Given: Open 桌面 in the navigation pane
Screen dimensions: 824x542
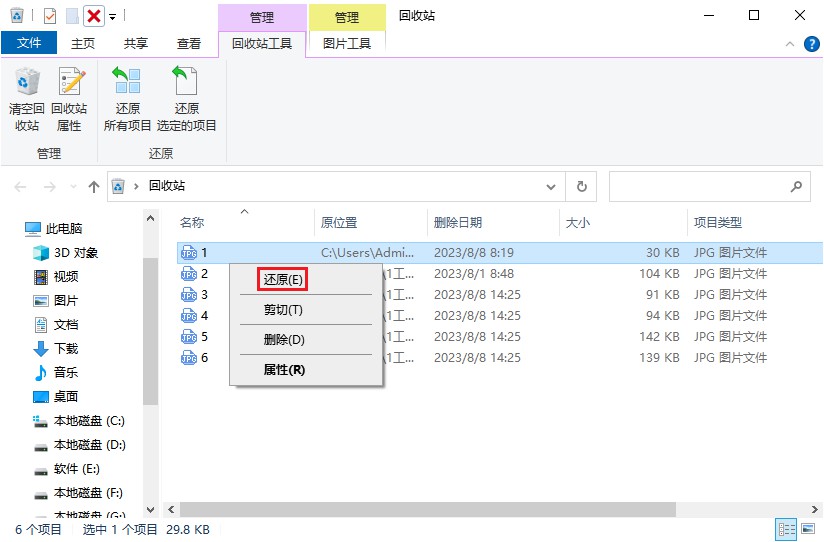Looking at the screenshot, I should pos(56,396).
